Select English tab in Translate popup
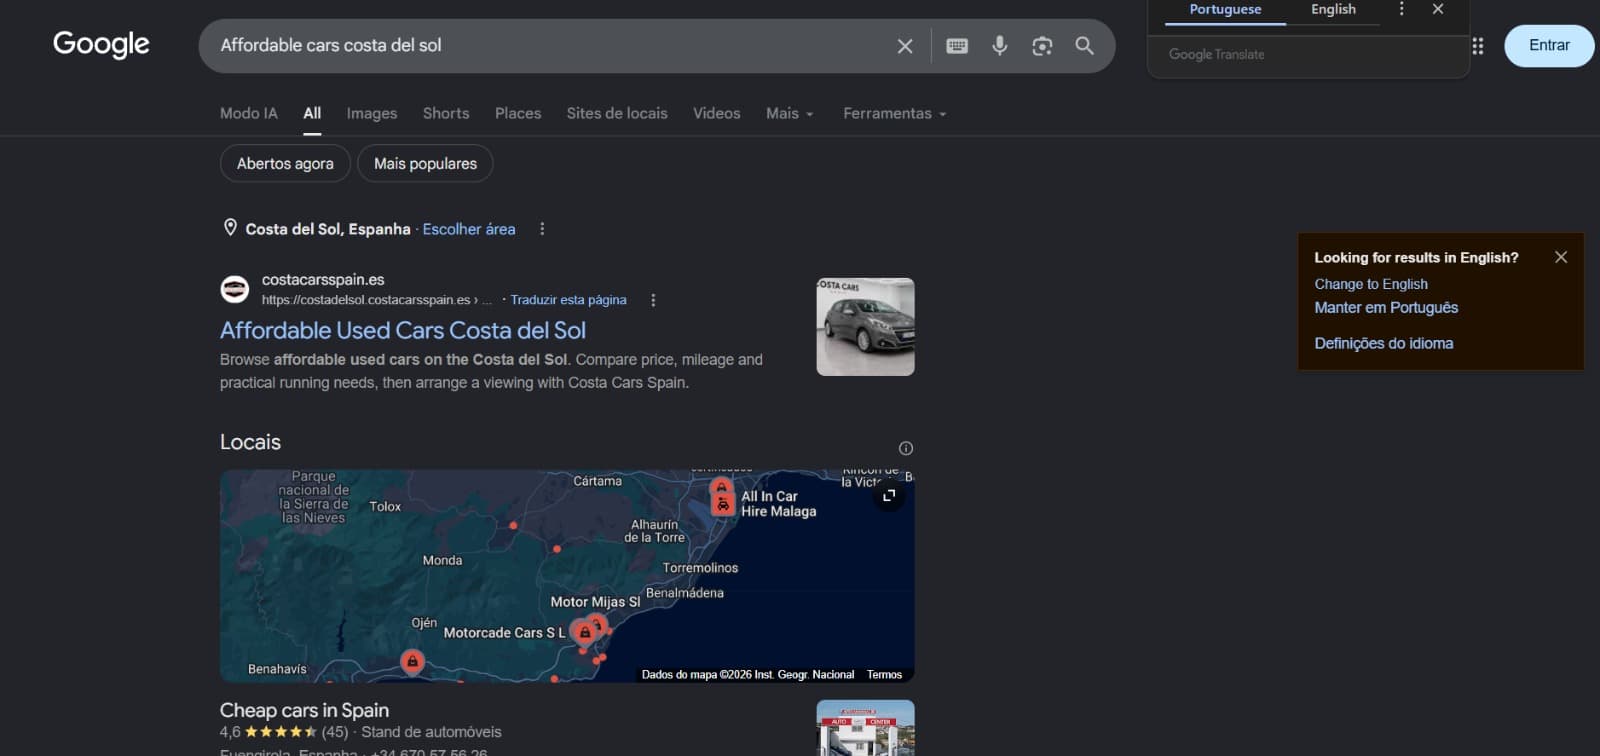1600x756 pixels. pyautogui.click(x=1333, y=10)
